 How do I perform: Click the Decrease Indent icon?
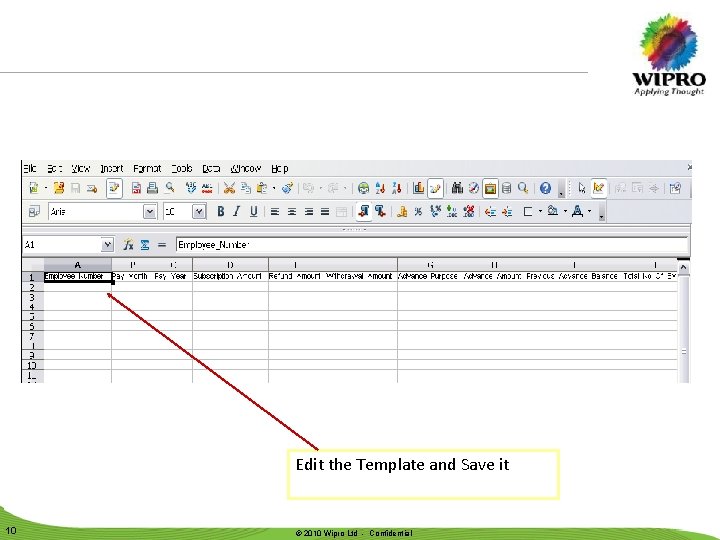tap(490, 212)
